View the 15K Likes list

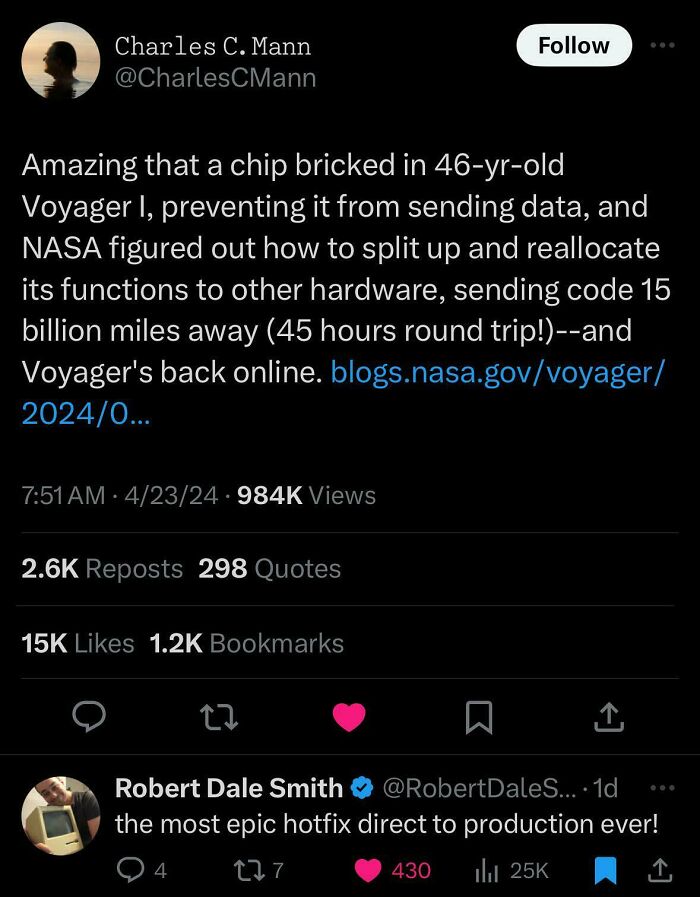point(78,643)
